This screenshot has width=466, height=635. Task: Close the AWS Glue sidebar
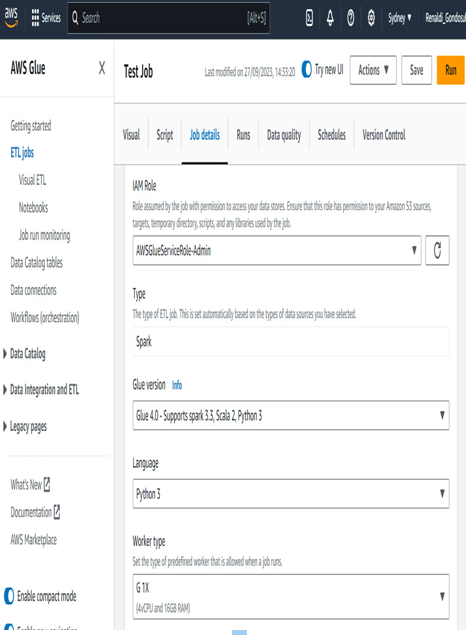point(102,68)
